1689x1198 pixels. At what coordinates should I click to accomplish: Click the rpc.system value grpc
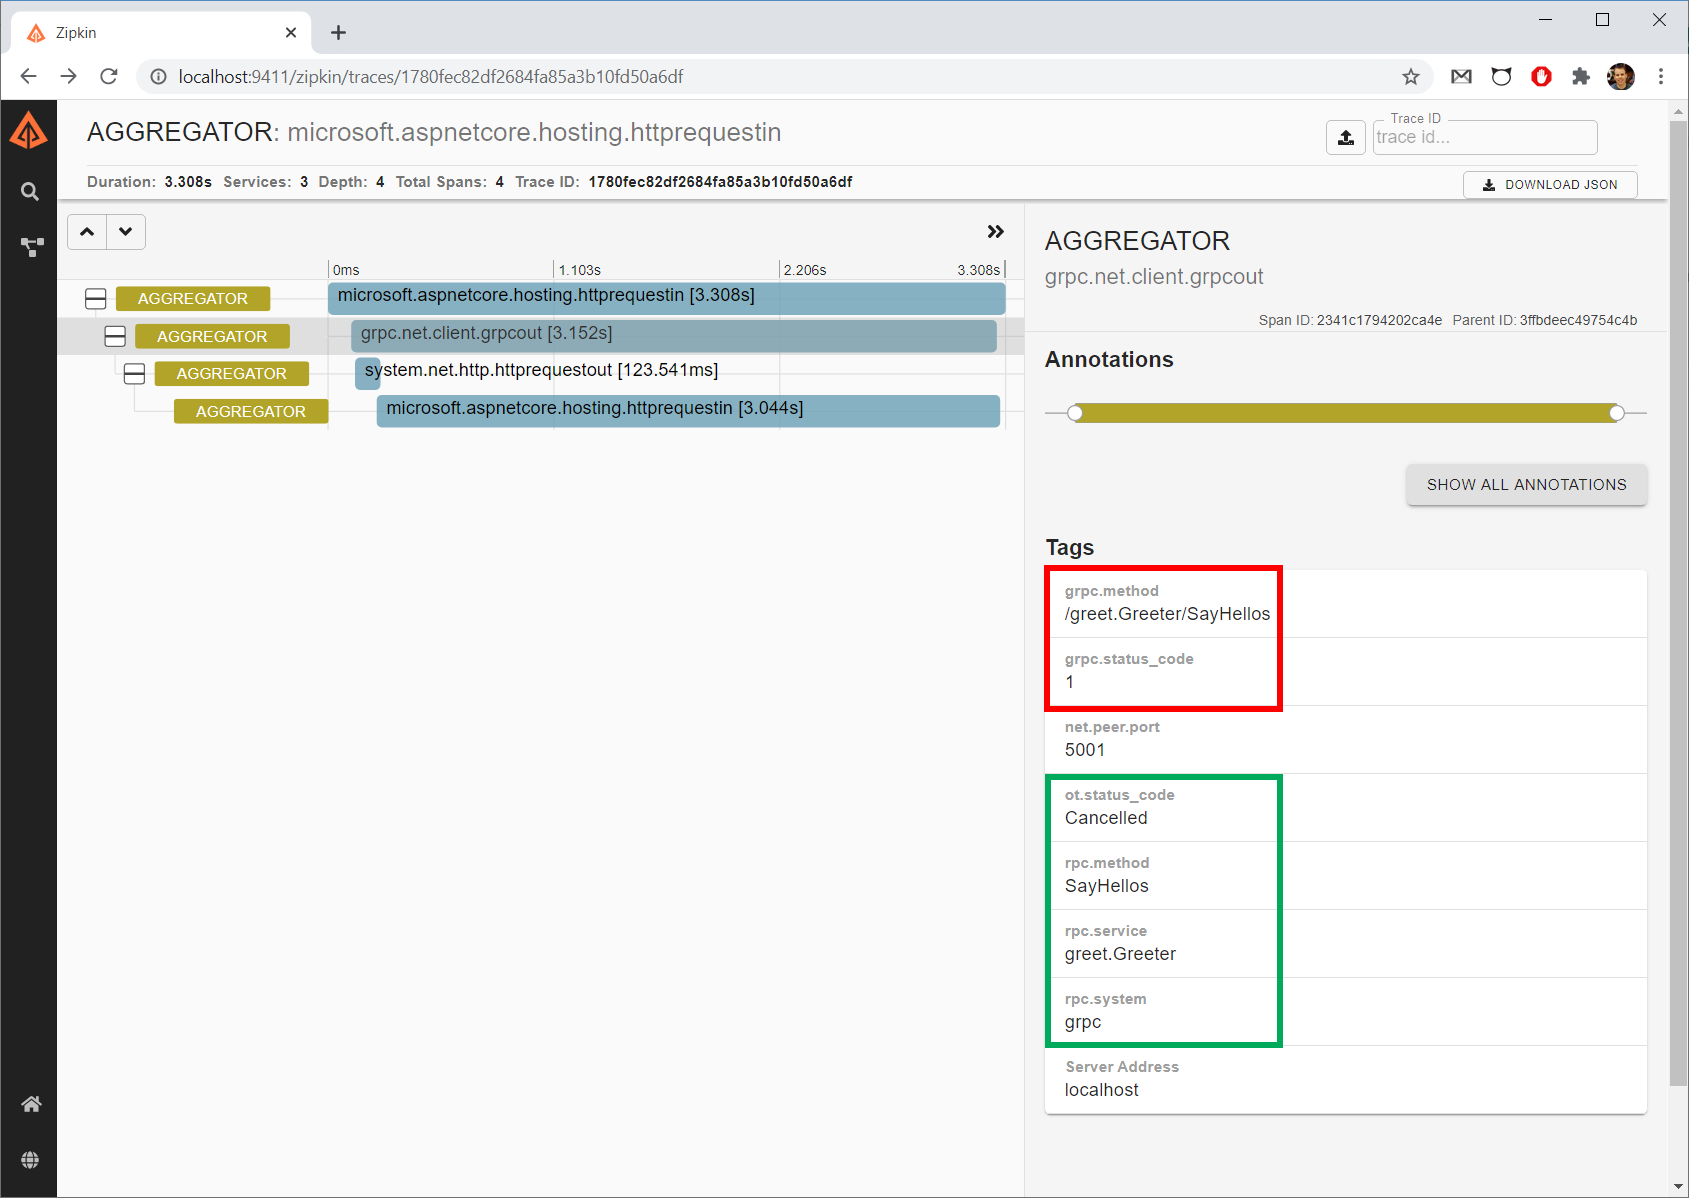pyautogui.click(x=1083, y=1022)
